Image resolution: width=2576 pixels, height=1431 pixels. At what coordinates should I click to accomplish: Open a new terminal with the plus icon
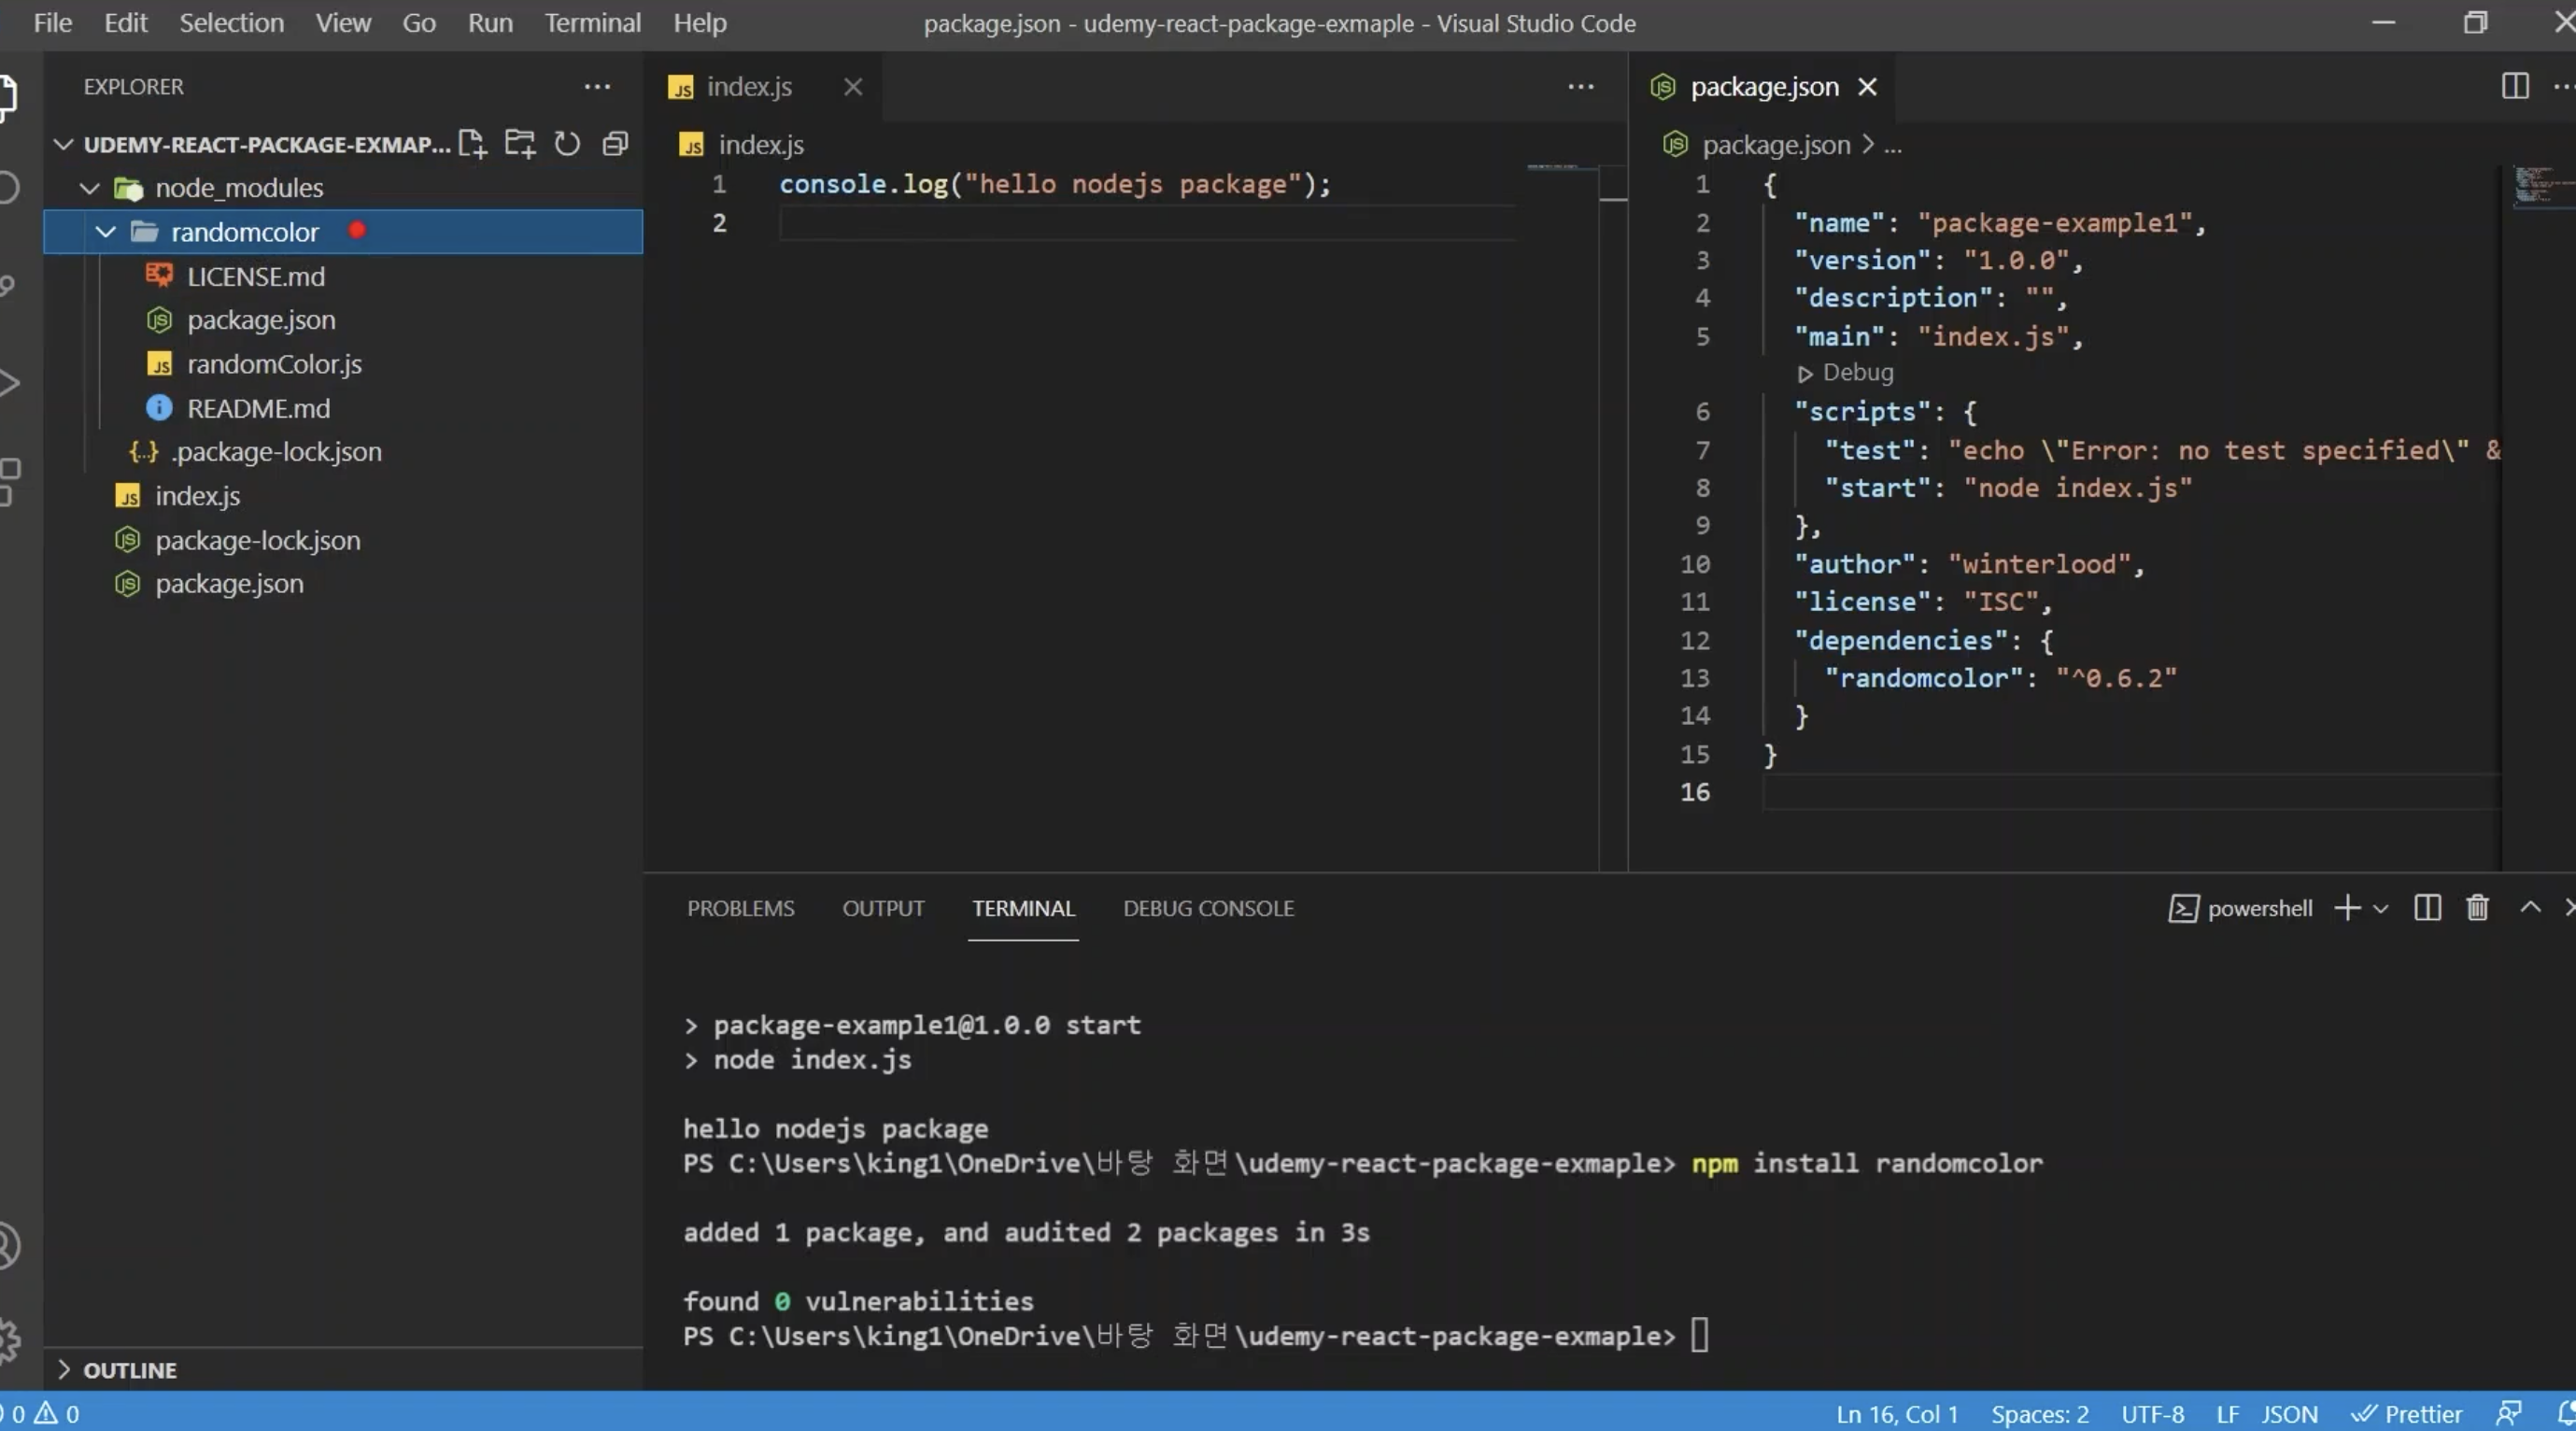2345,908
